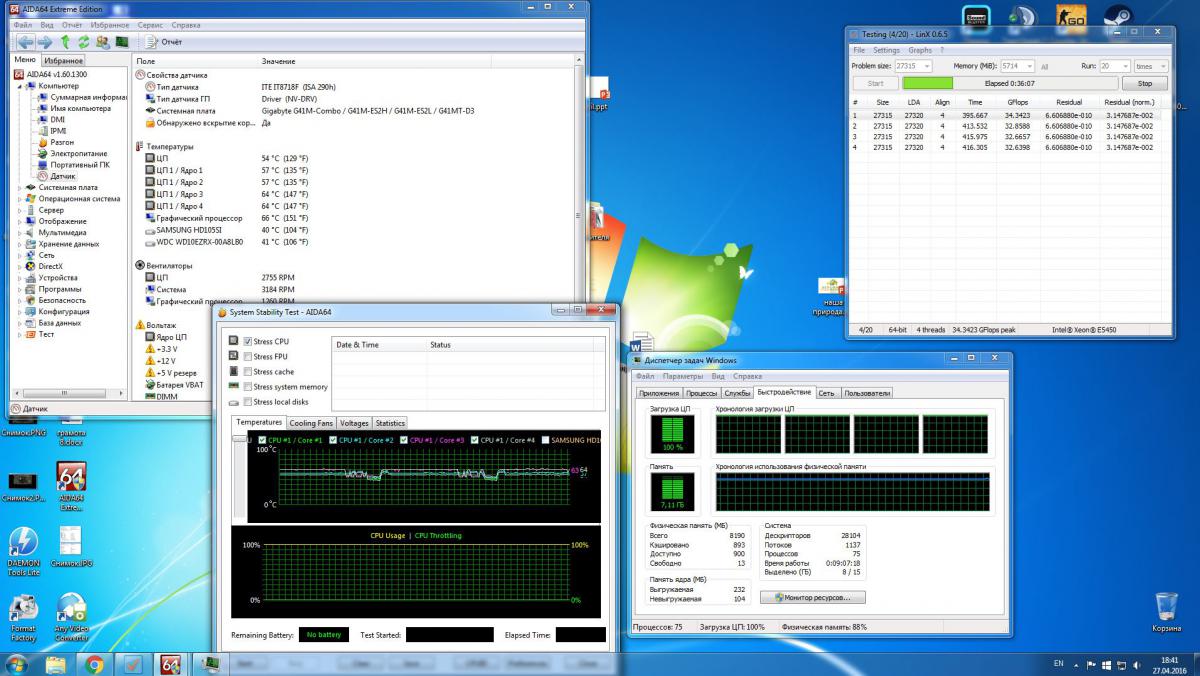This screenshot has height=676, width=1200.
Task: Expand the Системная плата tree node
Action: (x=19, y=187)
